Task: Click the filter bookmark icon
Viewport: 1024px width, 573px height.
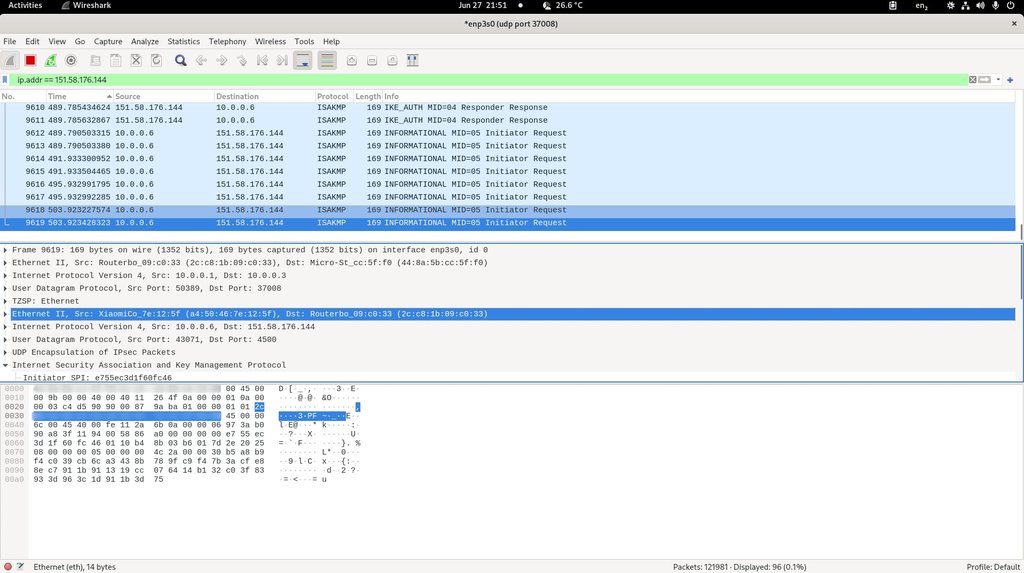Action: [7, 79]
